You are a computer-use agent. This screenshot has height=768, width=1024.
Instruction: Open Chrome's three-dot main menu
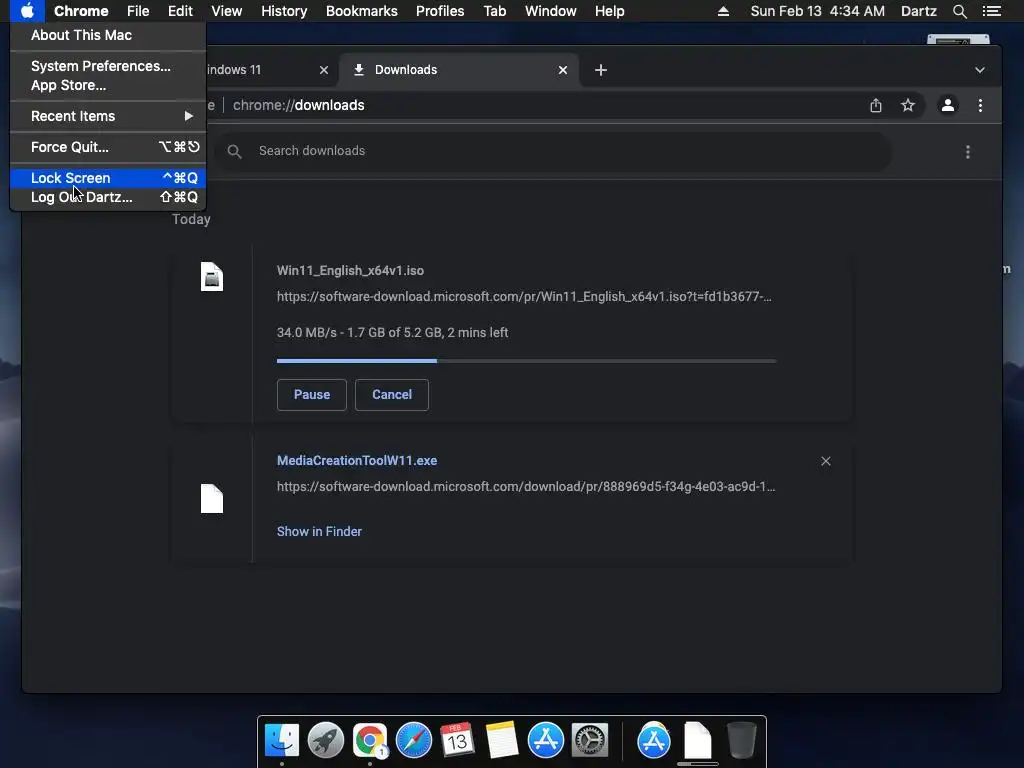pos(980,105)
